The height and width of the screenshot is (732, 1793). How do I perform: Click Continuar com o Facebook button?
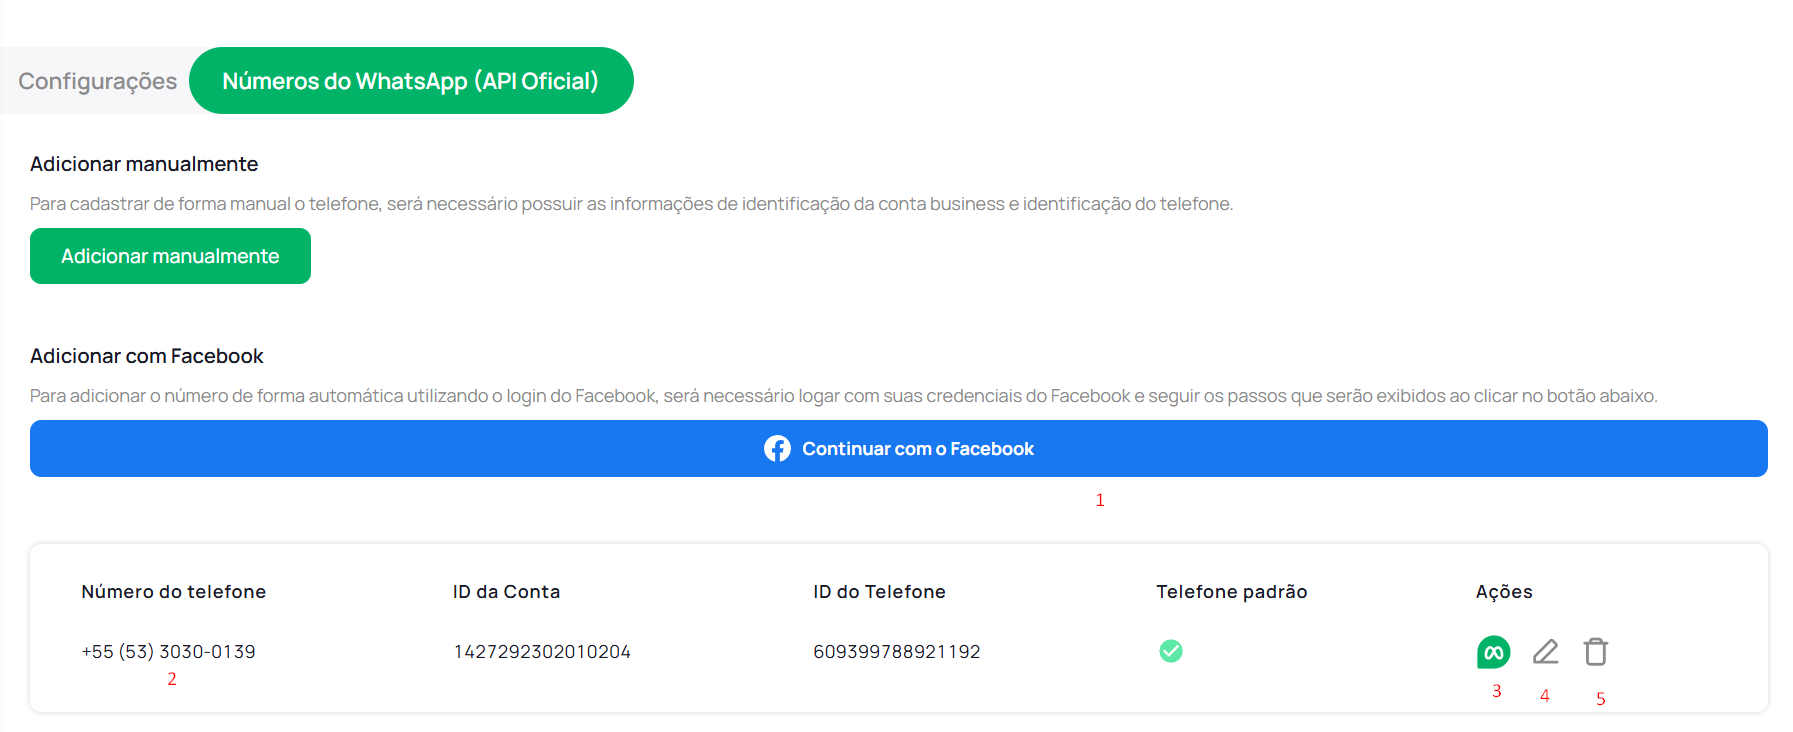coord(898,449)
